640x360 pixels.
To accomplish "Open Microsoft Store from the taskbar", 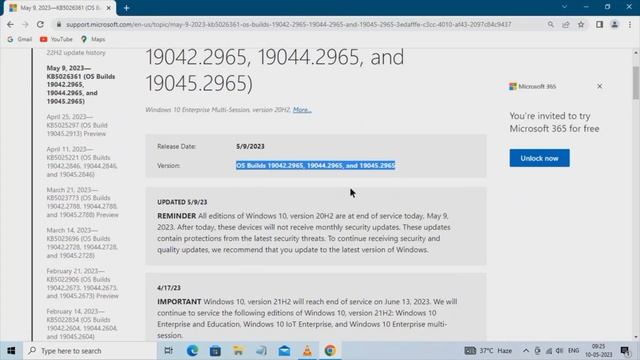I will (x=215, y=351).
